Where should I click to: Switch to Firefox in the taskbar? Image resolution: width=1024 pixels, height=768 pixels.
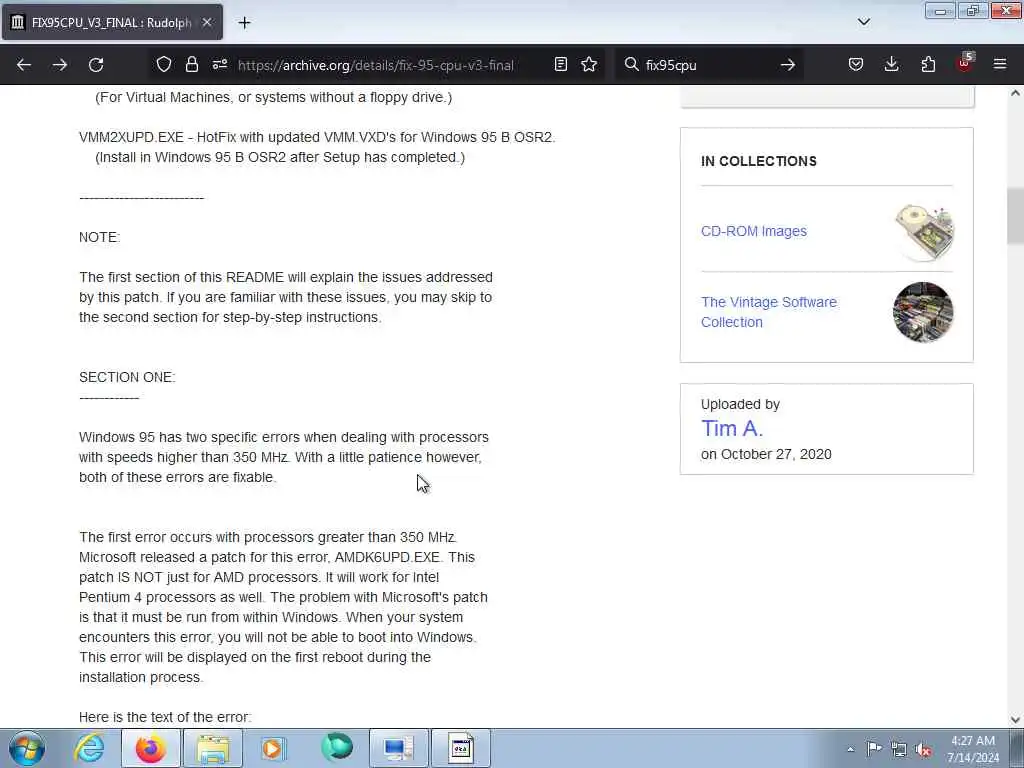[x=151, y=748]
